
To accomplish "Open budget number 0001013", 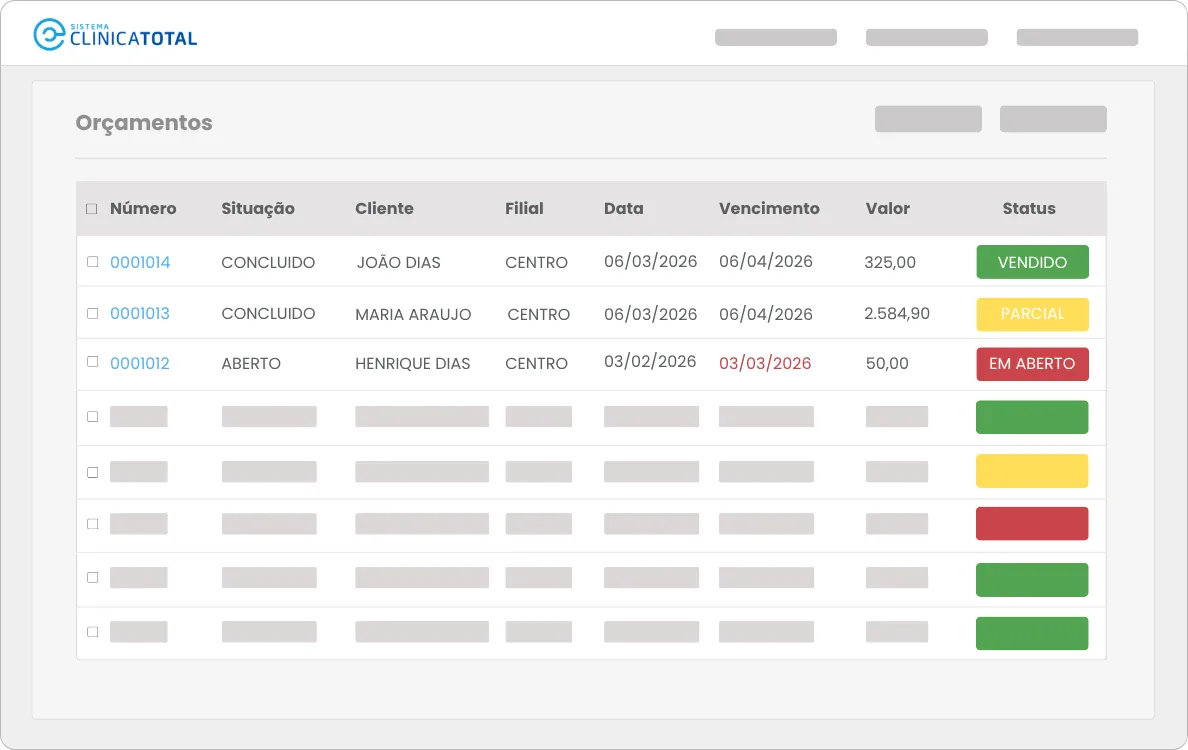I will (139, 313).
